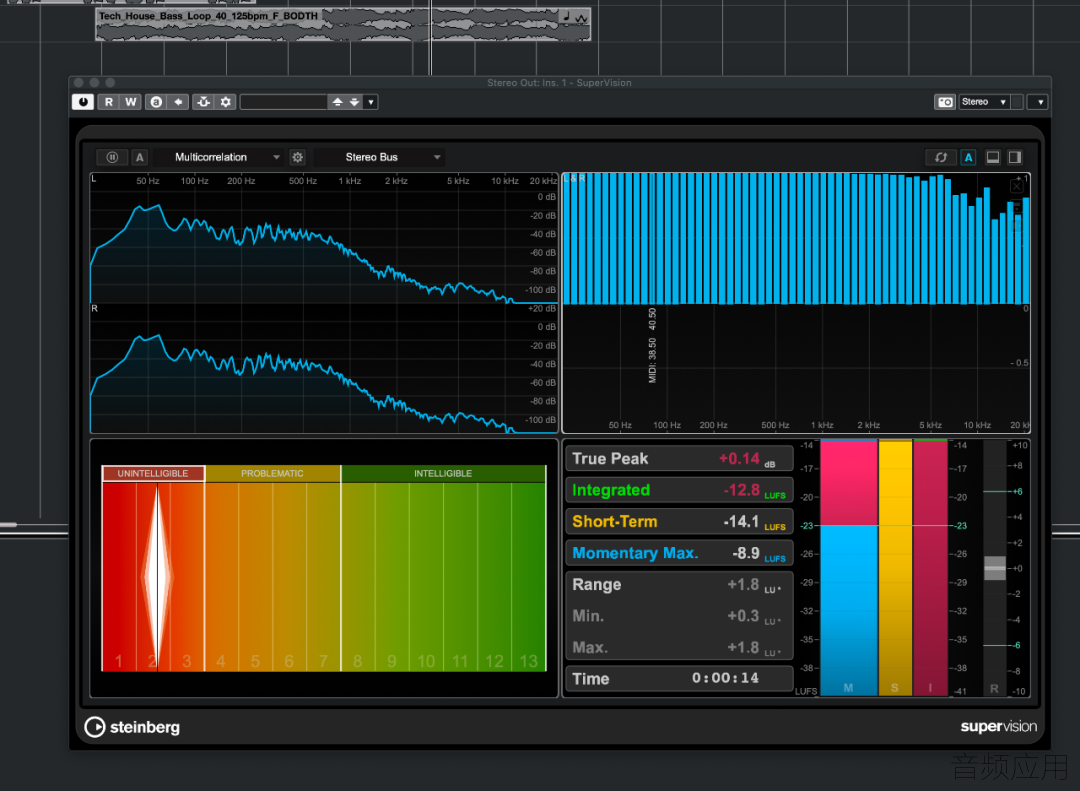Viewport: 1080px width, 791px height.
Task: Click the MIDI: 38.50 40.50 note label
Action: pos(652,346)
